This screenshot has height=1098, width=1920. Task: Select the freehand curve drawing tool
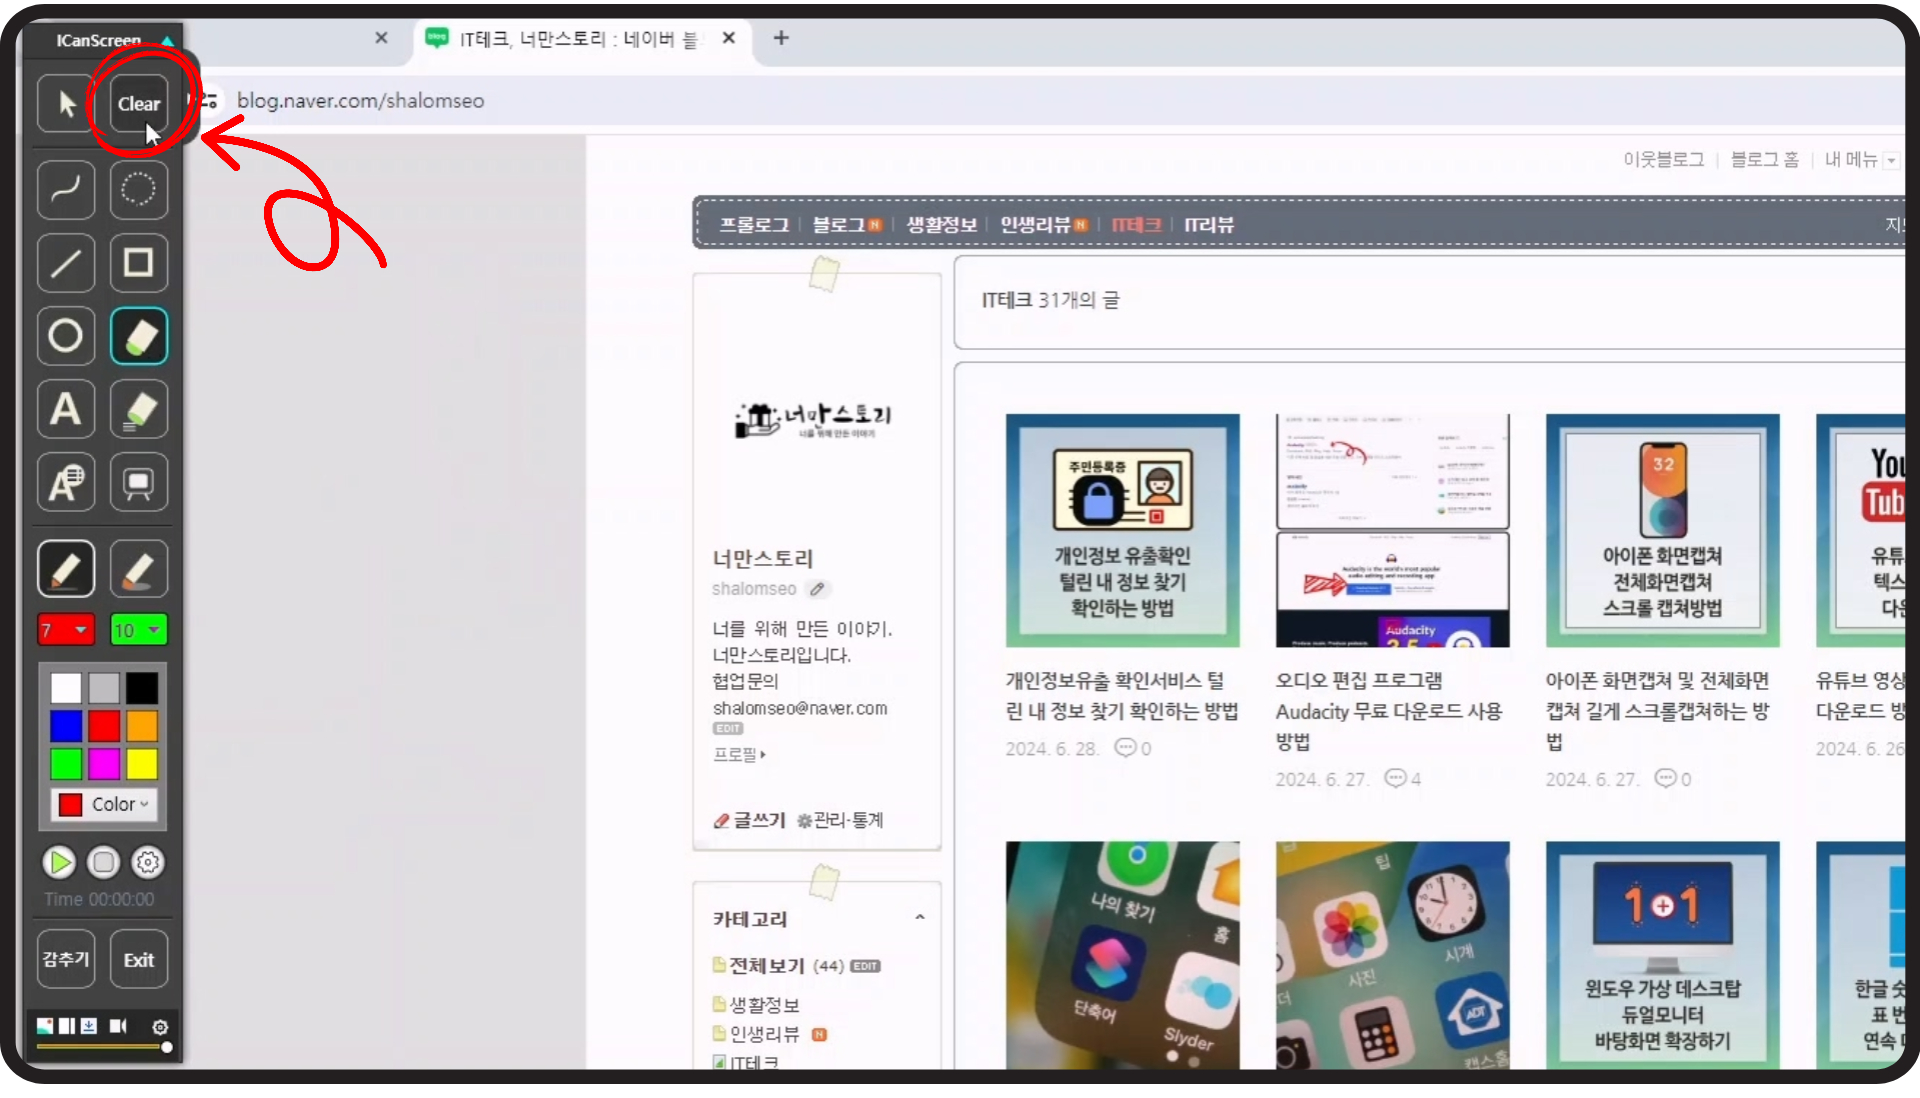tap(66, 189)
